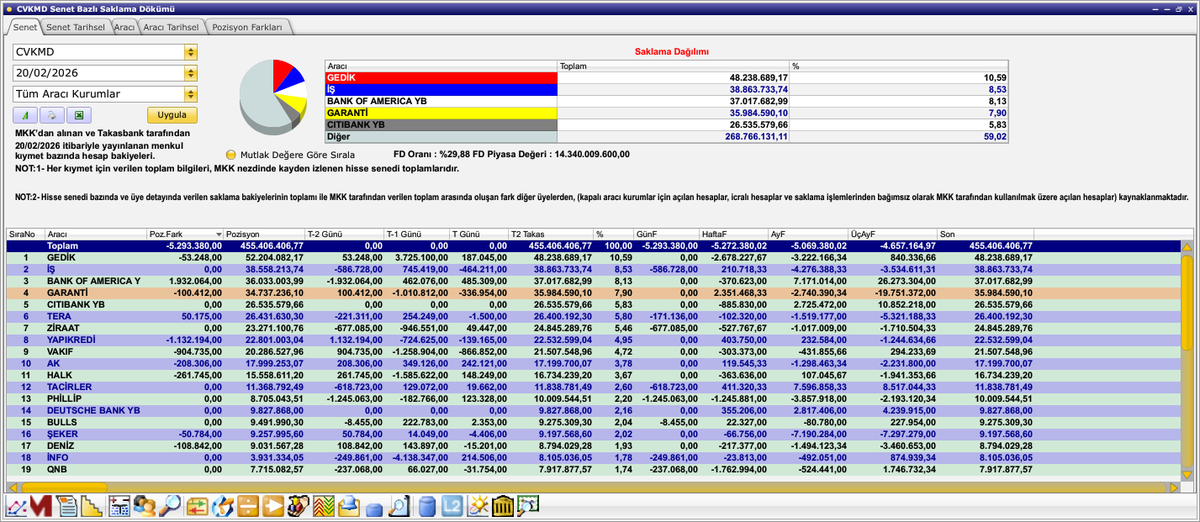Viewport: 1200px width, 522px height.
Task: Switch to the Aracı tab
Action: [x=124, y=27]
